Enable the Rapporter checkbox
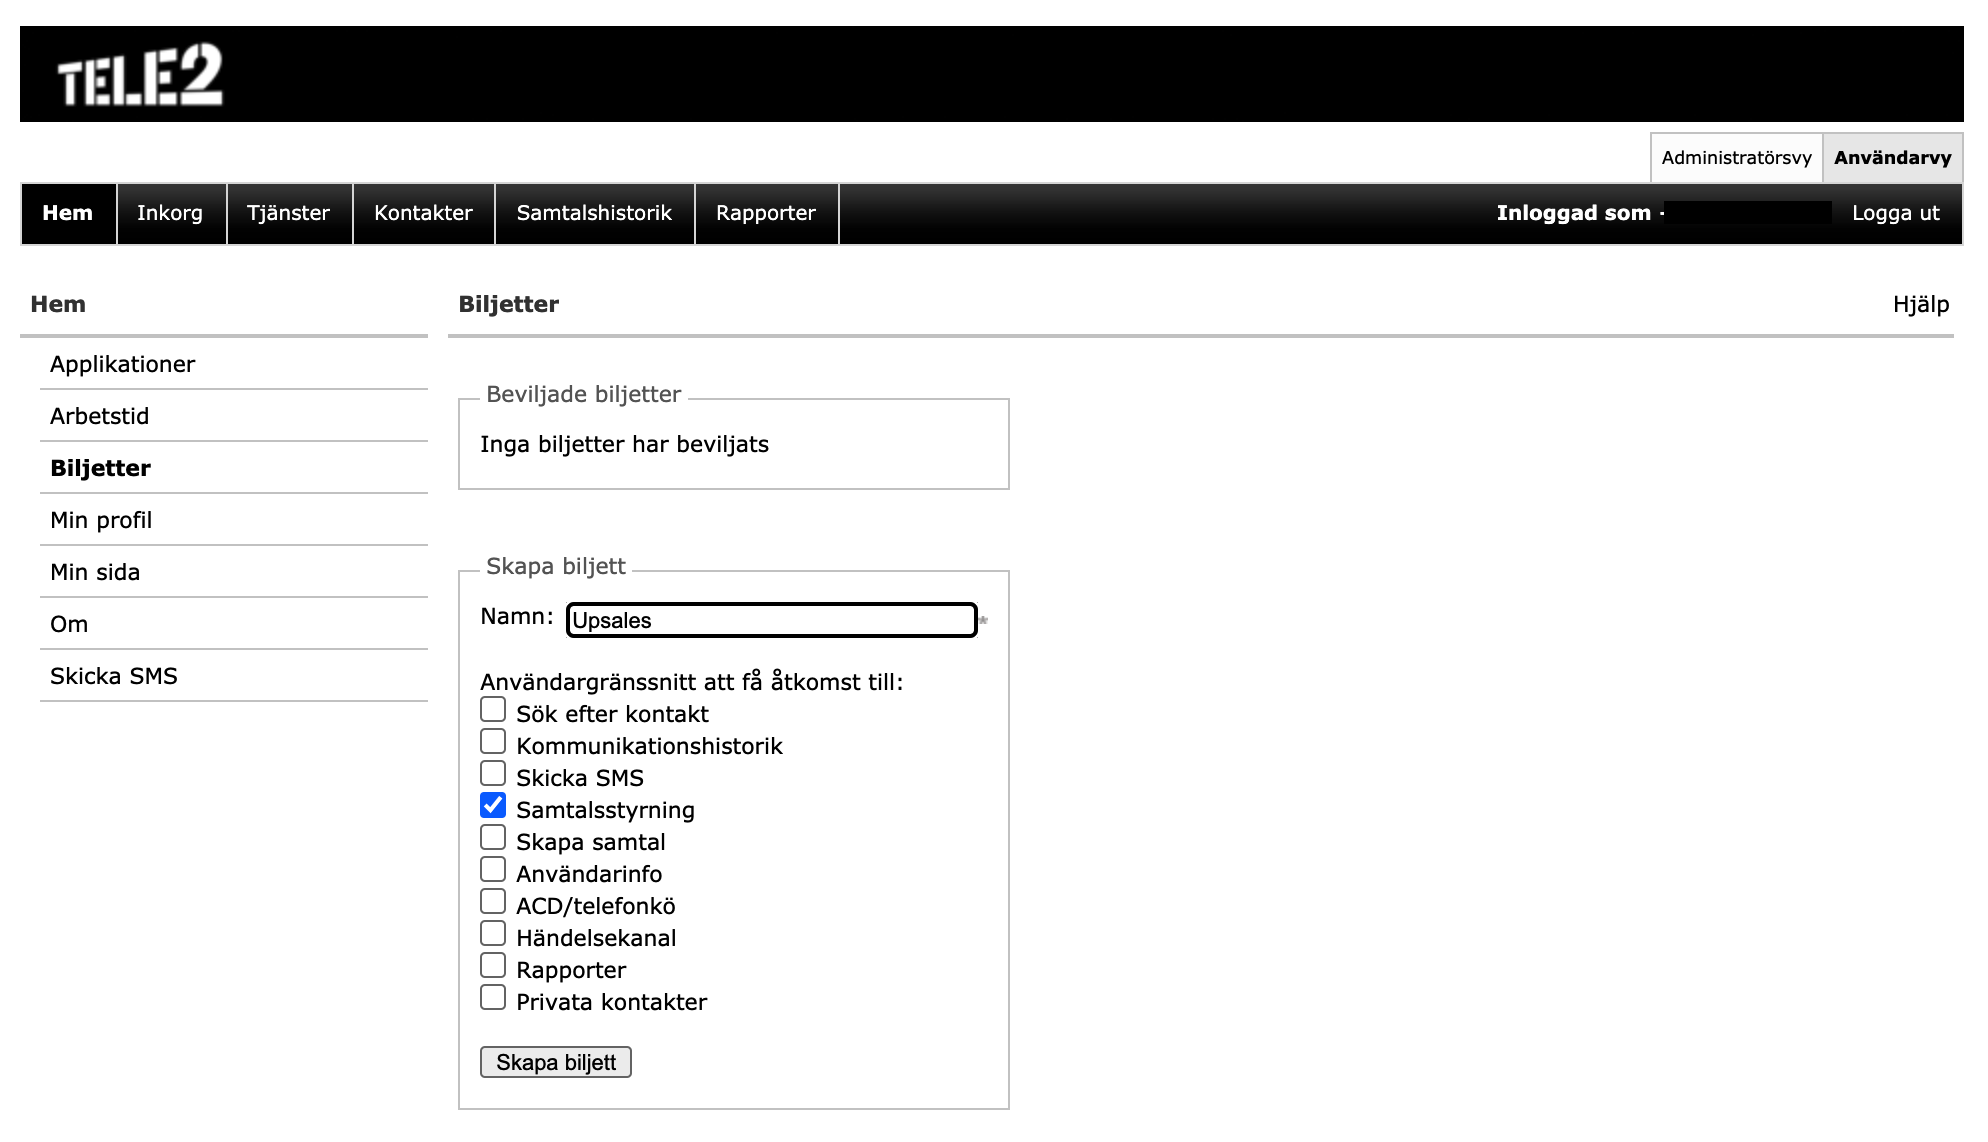 point(493,966)
